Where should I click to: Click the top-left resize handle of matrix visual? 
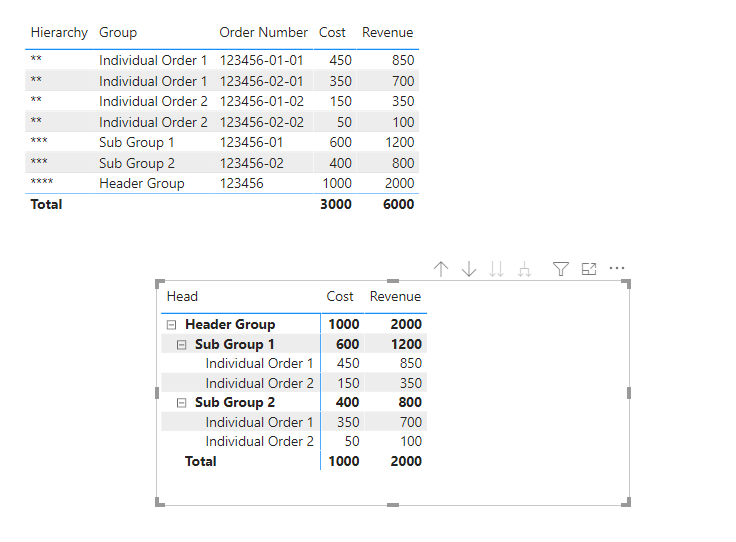(160, 283)
